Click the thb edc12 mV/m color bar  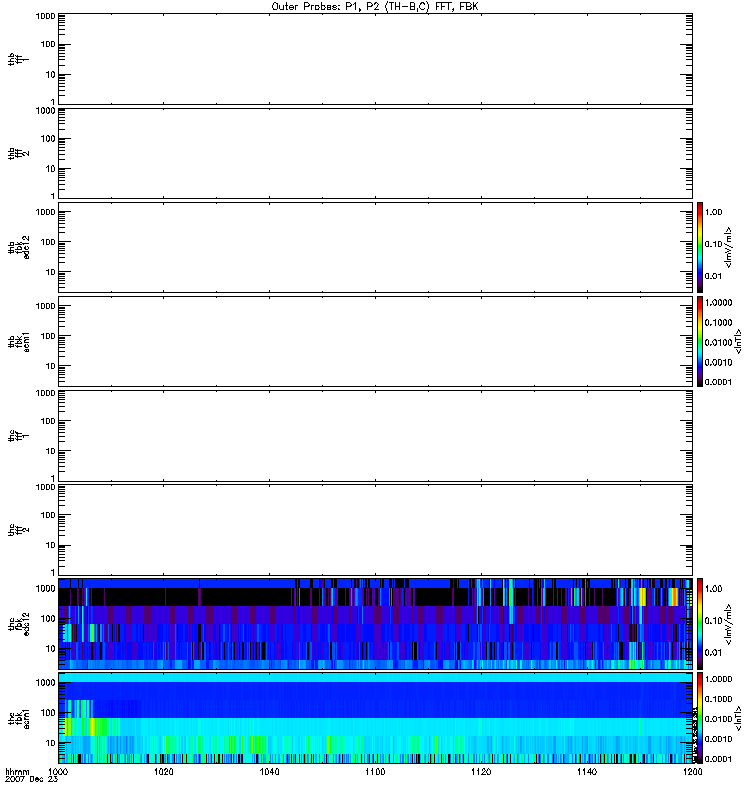tap(701, 247)
